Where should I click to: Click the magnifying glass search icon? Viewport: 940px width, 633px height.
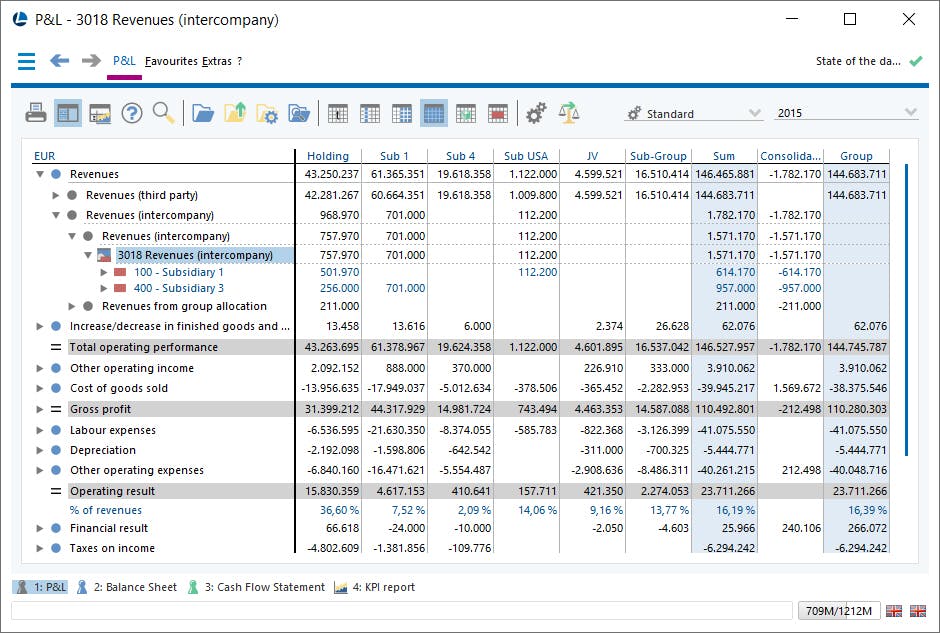pos(163,113)
